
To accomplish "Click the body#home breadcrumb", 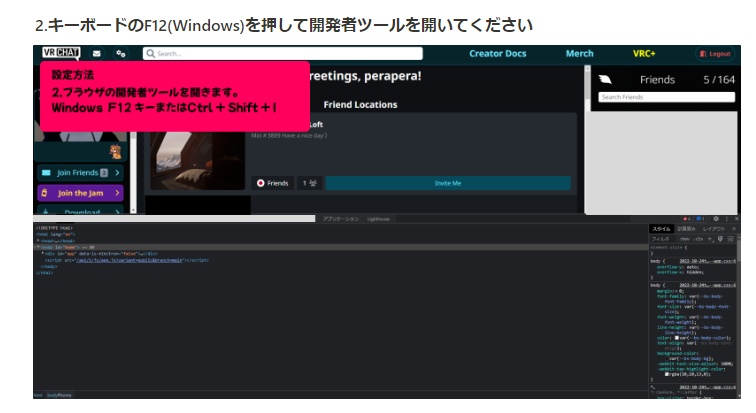I will point(59,395).
